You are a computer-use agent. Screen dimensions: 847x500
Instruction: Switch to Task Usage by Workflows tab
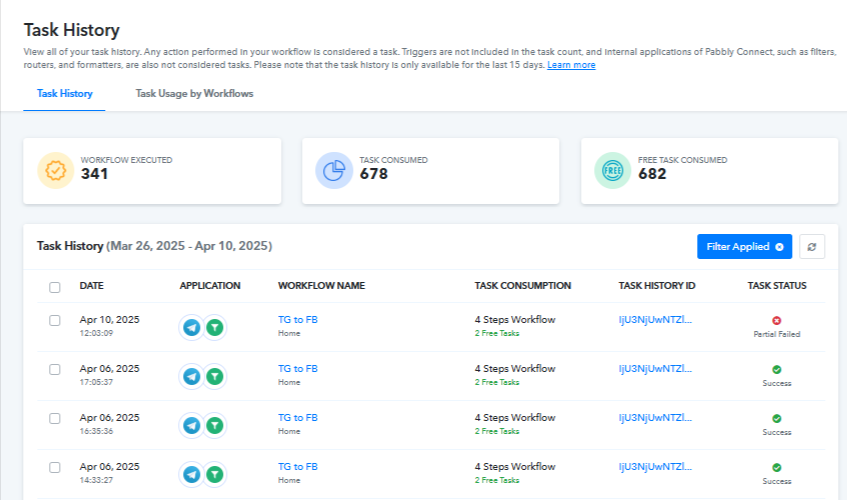click(x=194, y=94)
